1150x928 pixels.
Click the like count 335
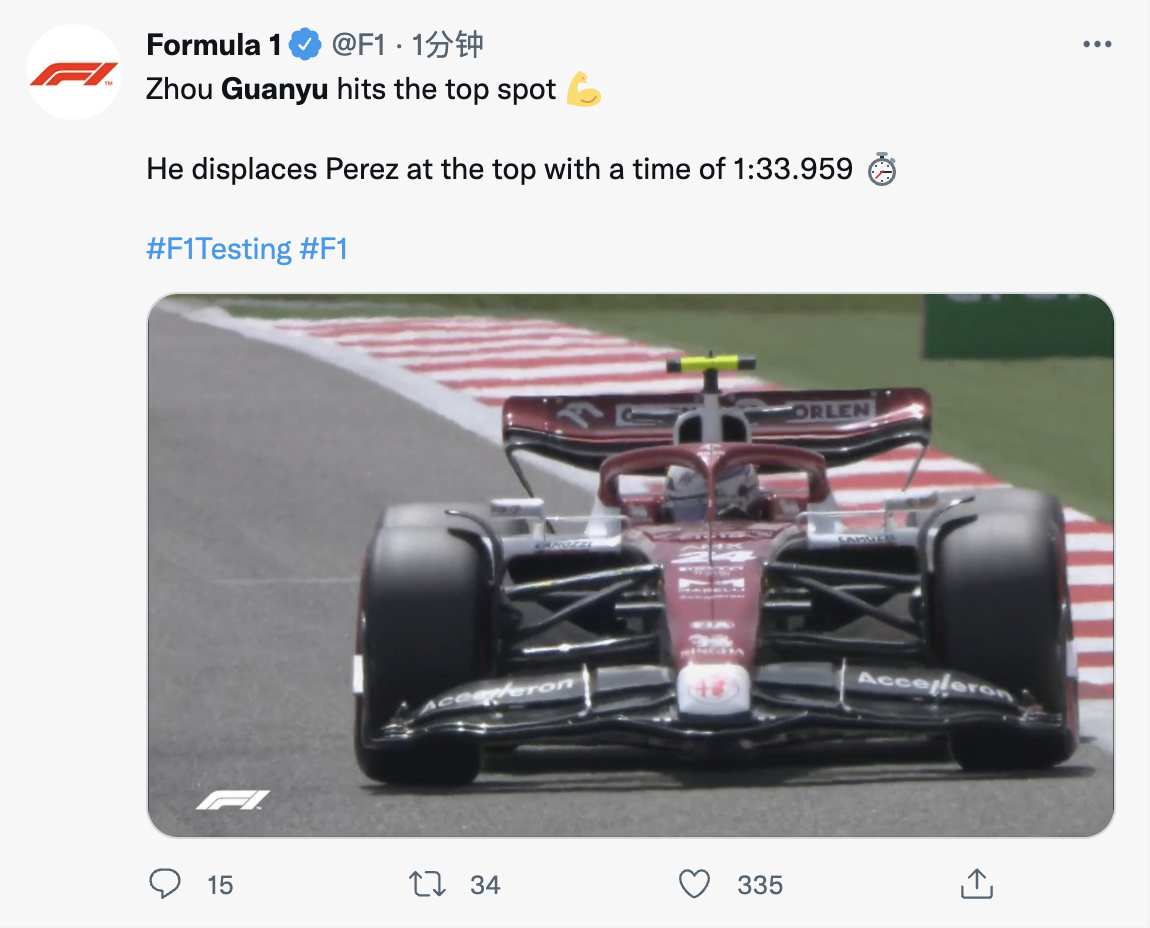point(760,885)
